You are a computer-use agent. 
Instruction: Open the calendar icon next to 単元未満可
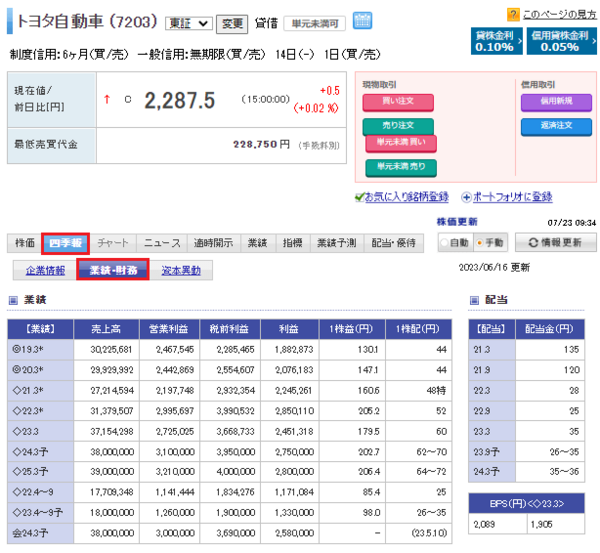[x=362, y=21]
